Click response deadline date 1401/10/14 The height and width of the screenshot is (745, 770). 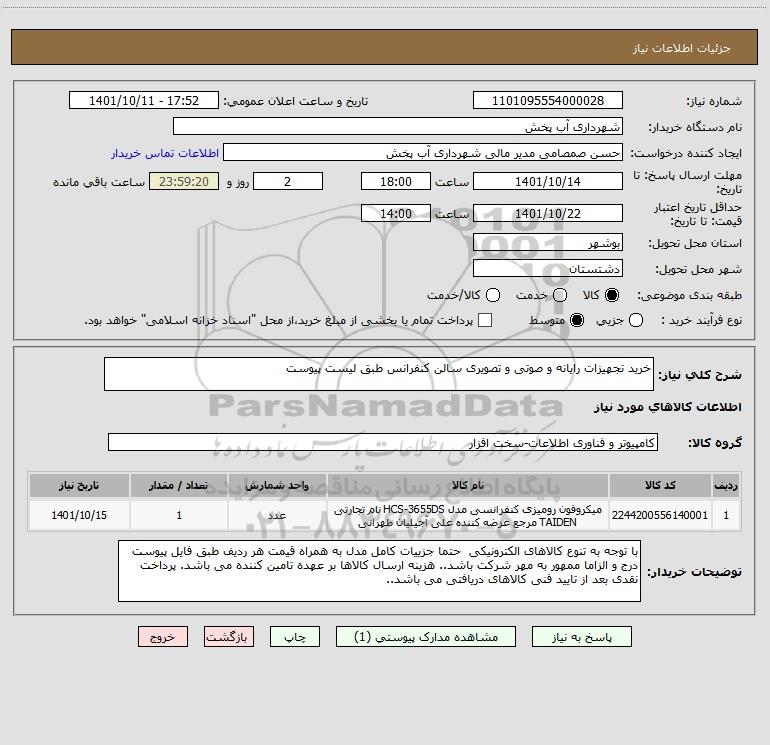pos(548,181)
